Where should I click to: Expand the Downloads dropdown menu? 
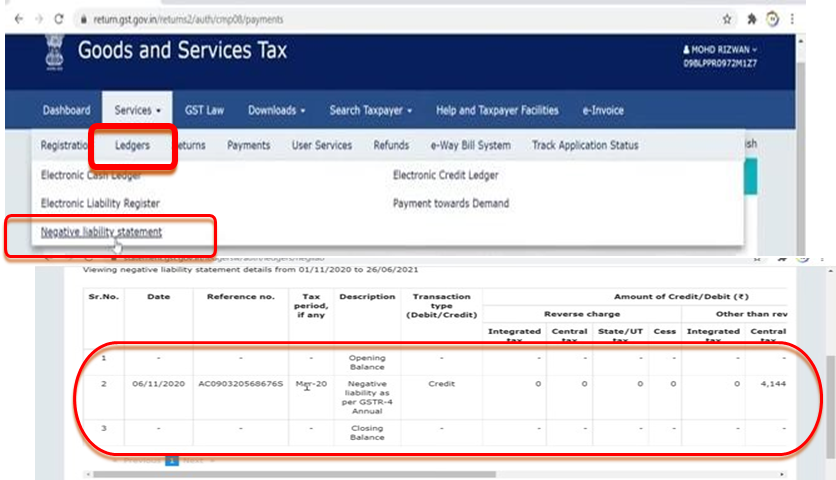(277, 110)
